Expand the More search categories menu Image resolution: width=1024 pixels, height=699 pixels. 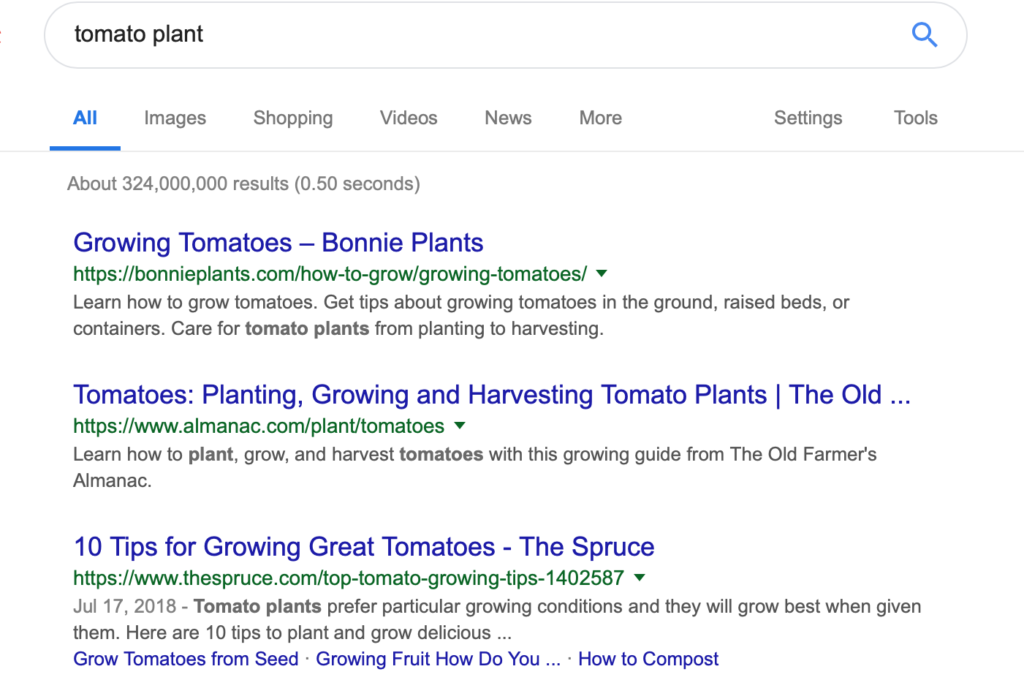pos(600,118)
